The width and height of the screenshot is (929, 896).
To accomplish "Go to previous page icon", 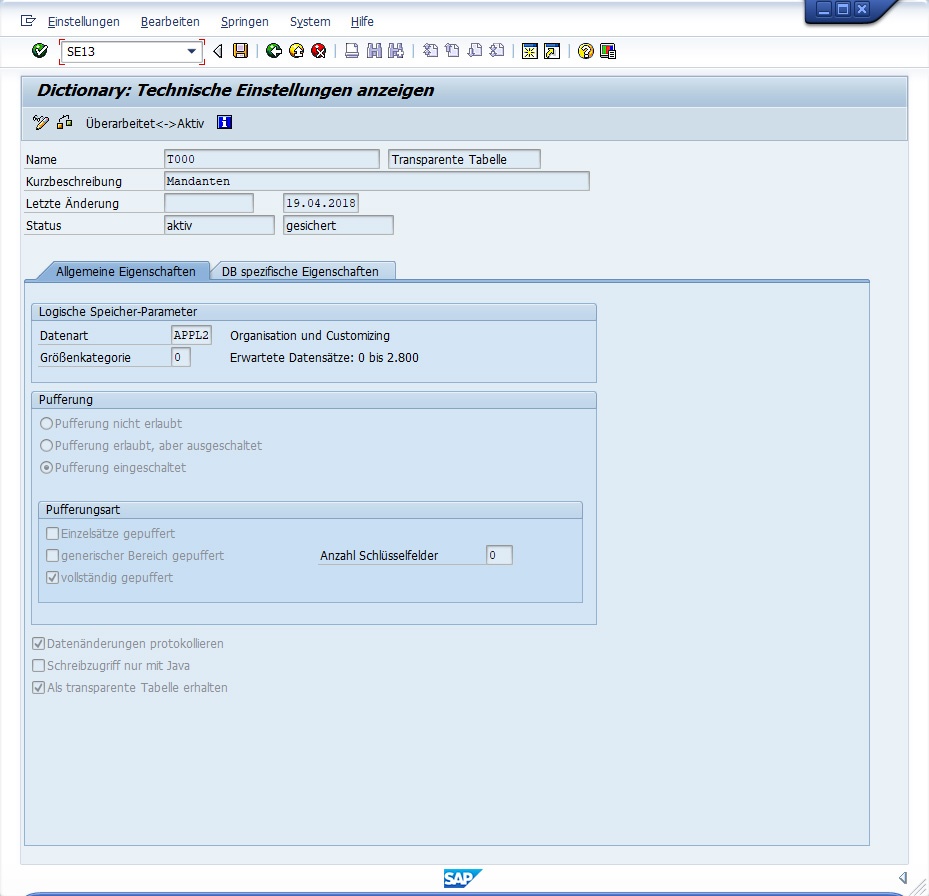I will click(453, 51).
